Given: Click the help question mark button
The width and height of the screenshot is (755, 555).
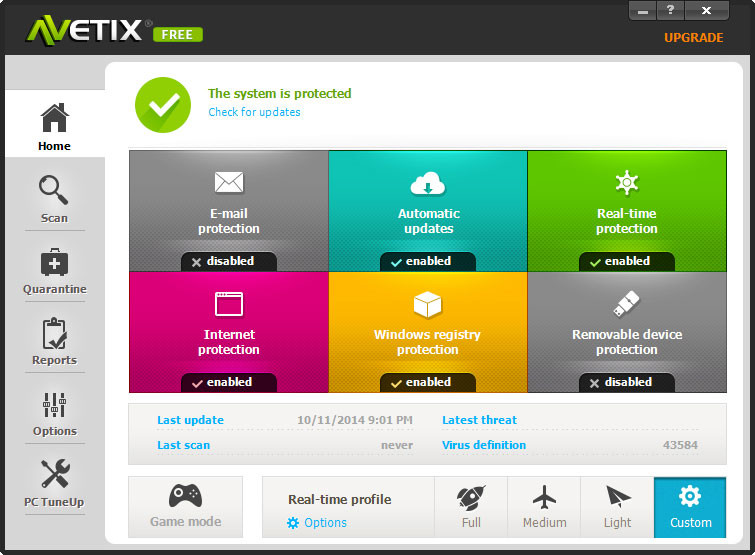Looking at the screenshot, I should (x=670, y=10).
